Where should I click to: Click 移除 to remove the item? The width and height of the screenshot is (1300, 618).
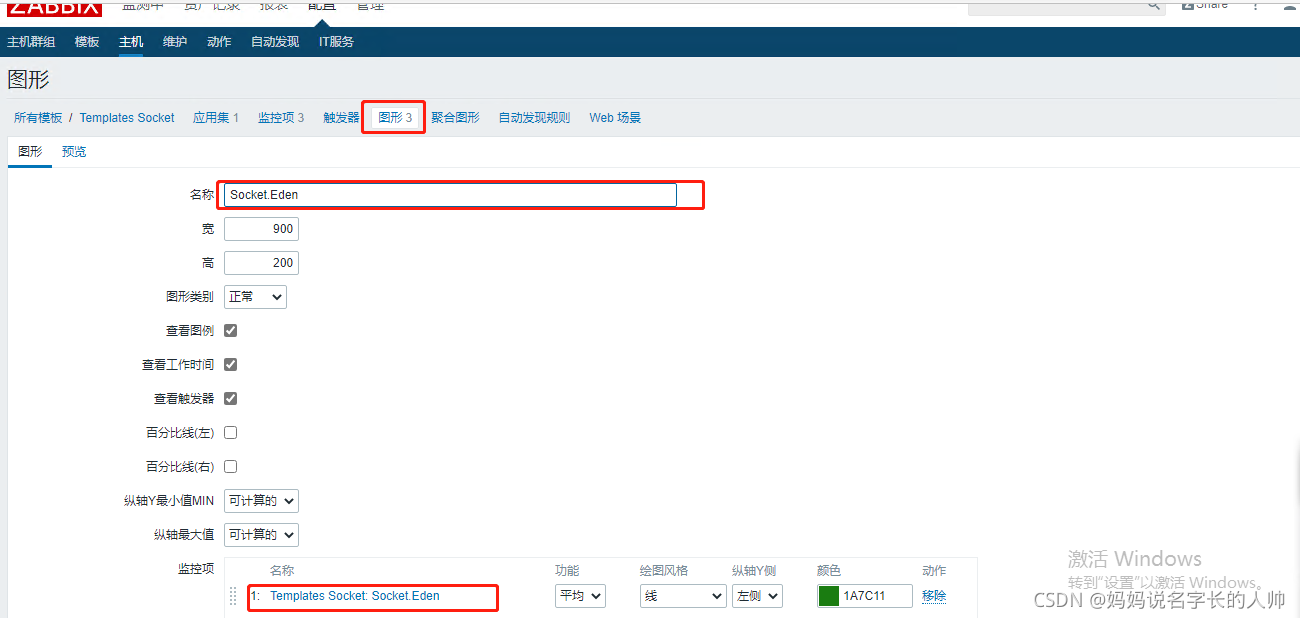coord(934,596)
